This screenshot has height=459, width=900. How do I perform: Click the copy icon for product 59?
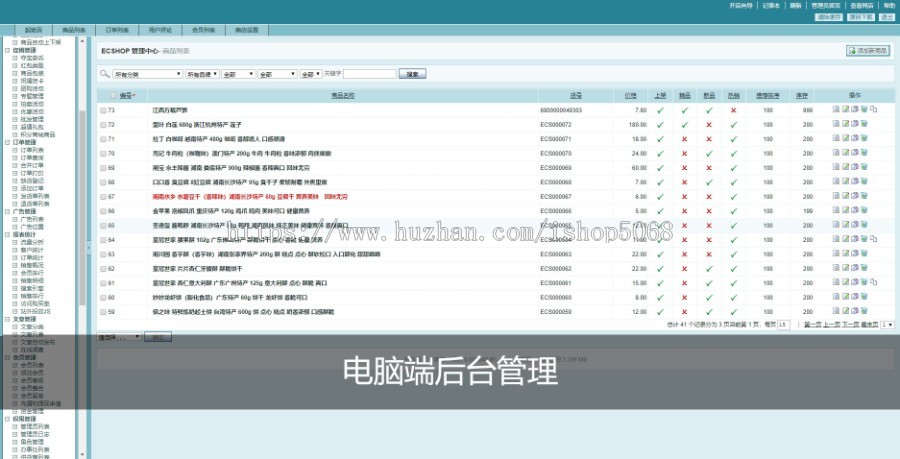tap(855, 311)
